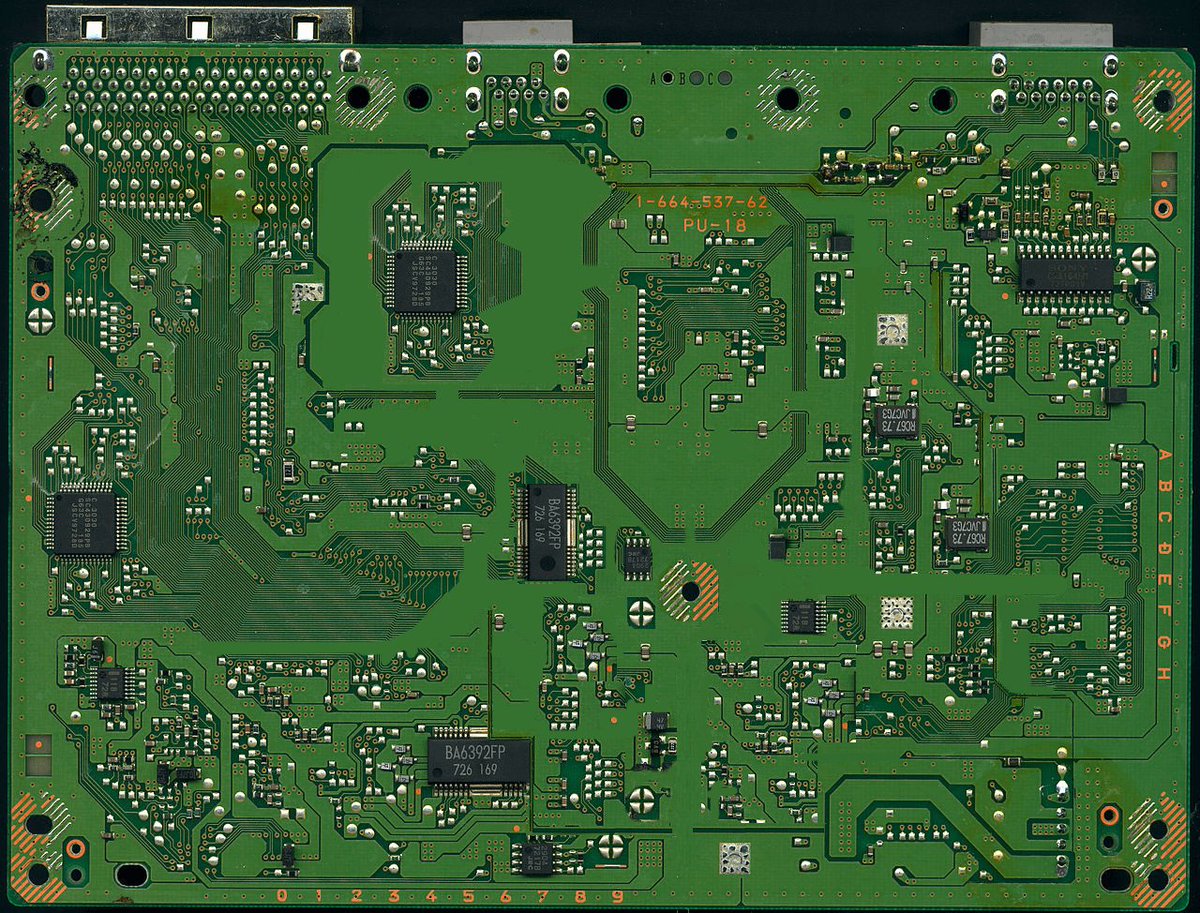Click the orange grid letter B
This screenshot has width=1200, height=913.
[1164, 487]
